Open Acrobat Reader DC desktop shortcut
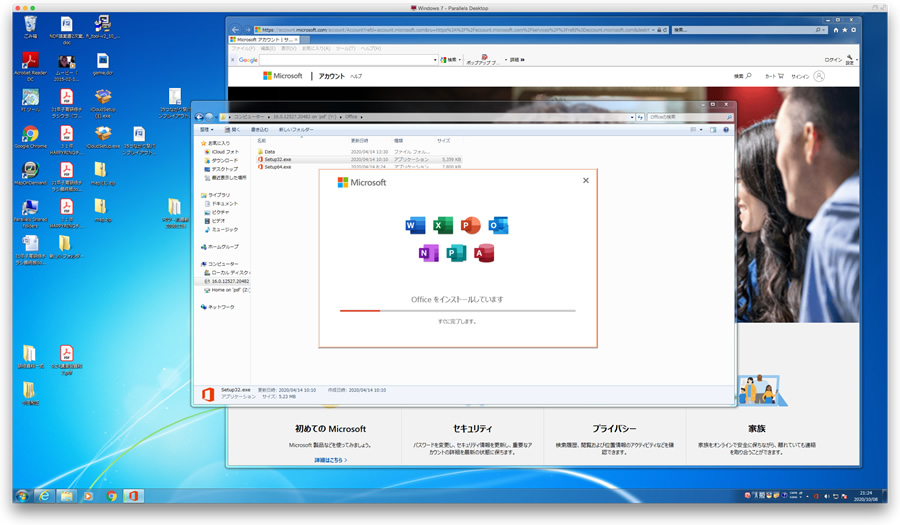This screenshot has width=900, height=525. (30, 66)
